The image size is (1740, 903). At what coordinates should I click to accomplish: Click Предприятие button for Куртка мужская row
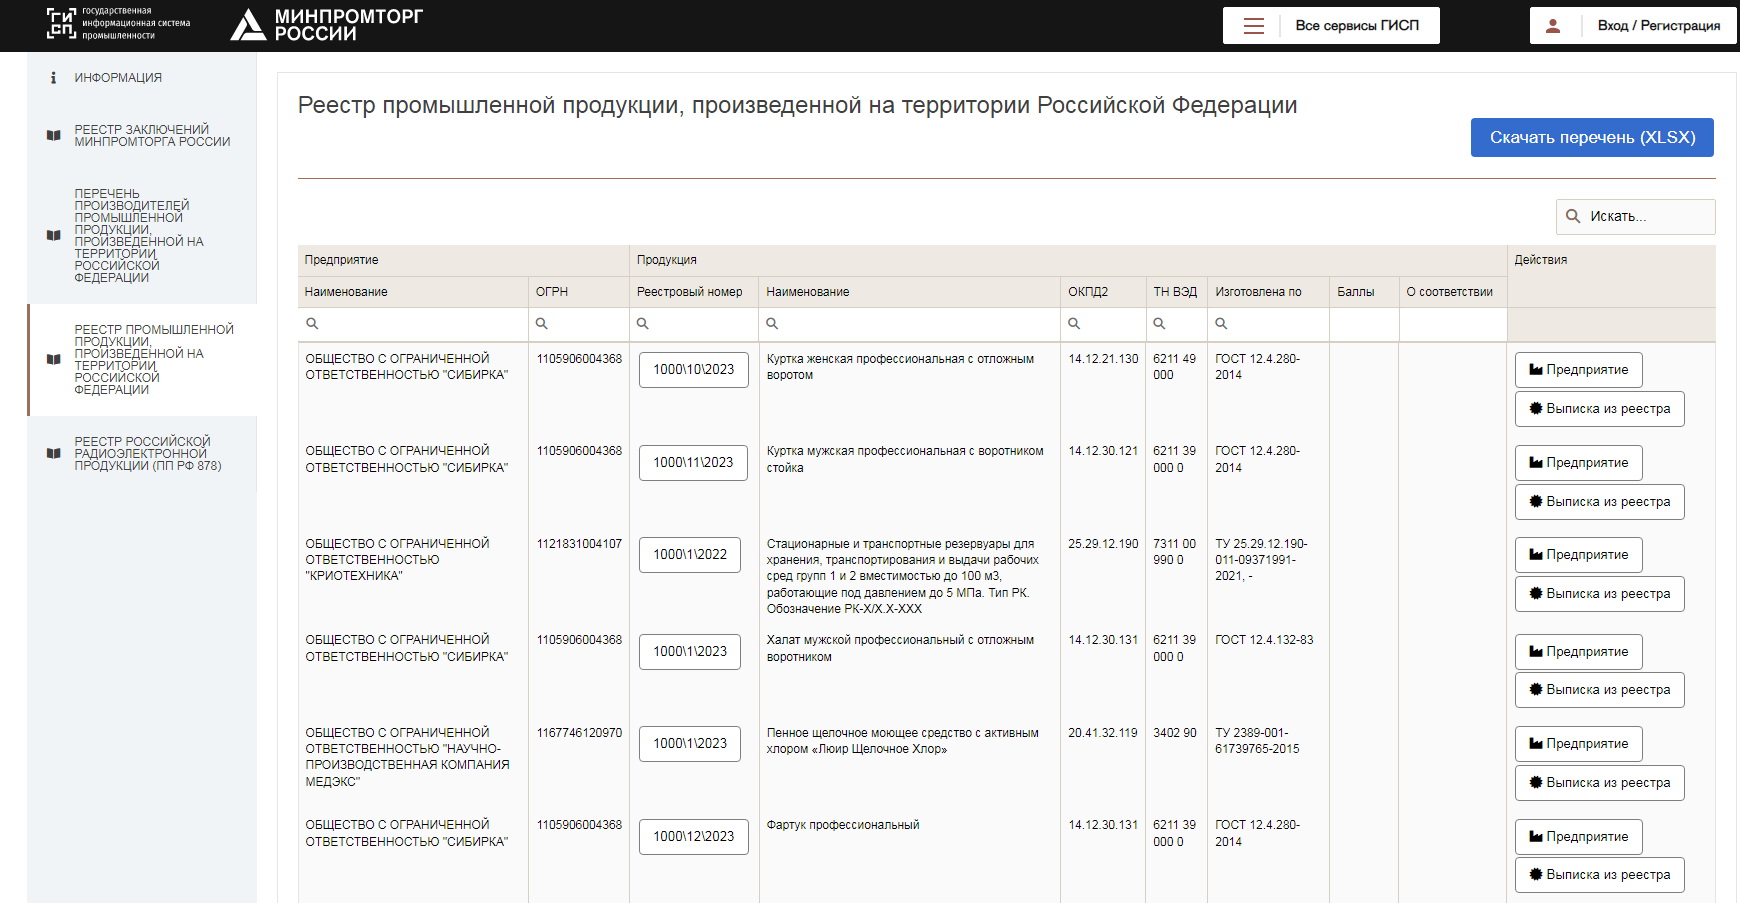[x=1579, y=463]
